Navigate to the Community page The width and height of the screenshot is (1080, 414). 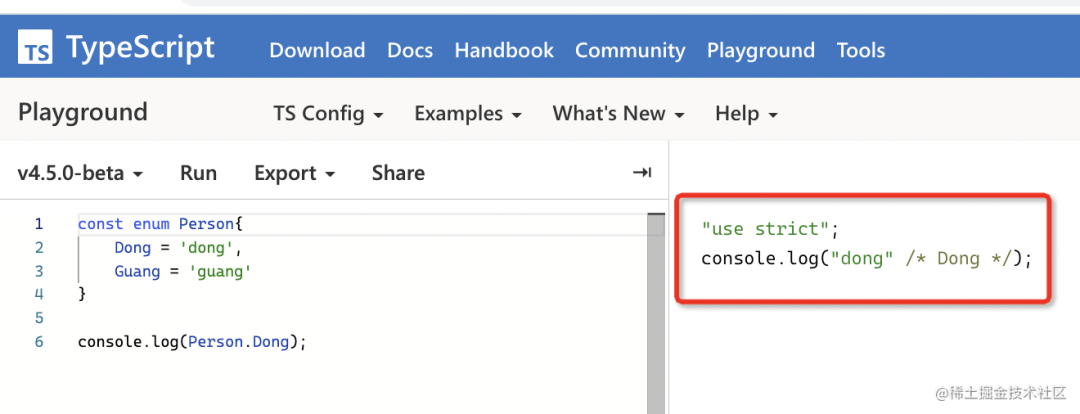coord(630,50)
